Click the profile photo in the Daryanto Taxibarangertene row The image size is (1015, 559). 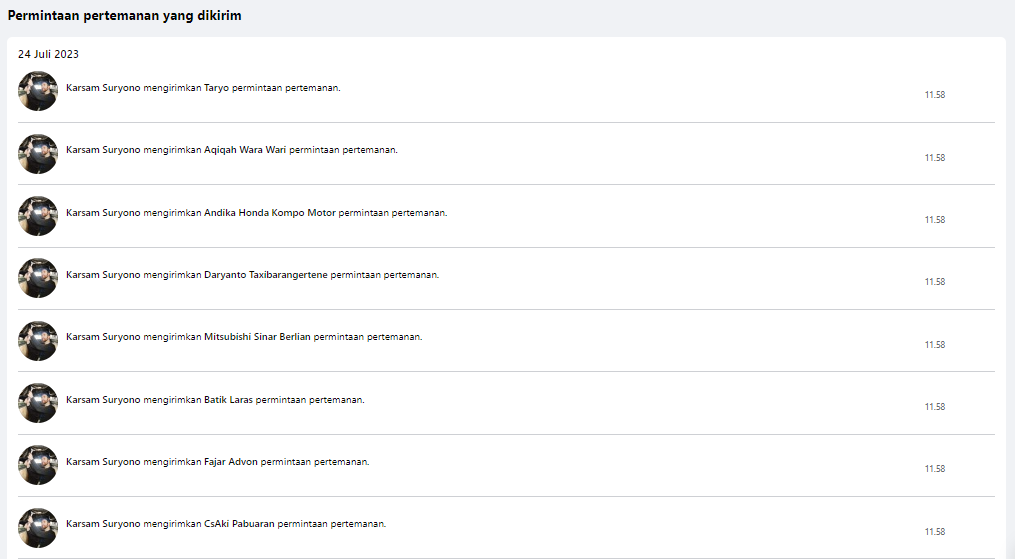click(x=38, y=278)
